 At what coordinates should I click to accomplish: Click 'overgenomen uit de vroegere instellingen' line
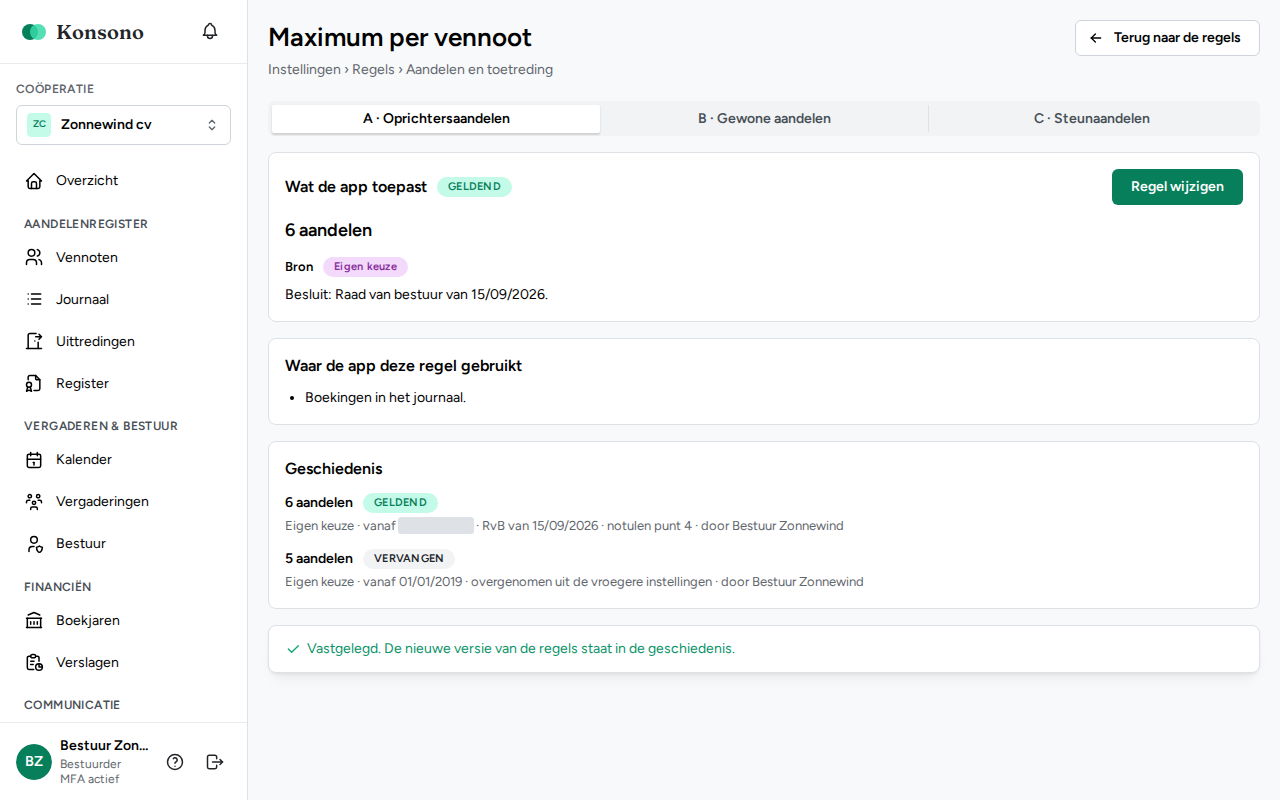point(592,582)
